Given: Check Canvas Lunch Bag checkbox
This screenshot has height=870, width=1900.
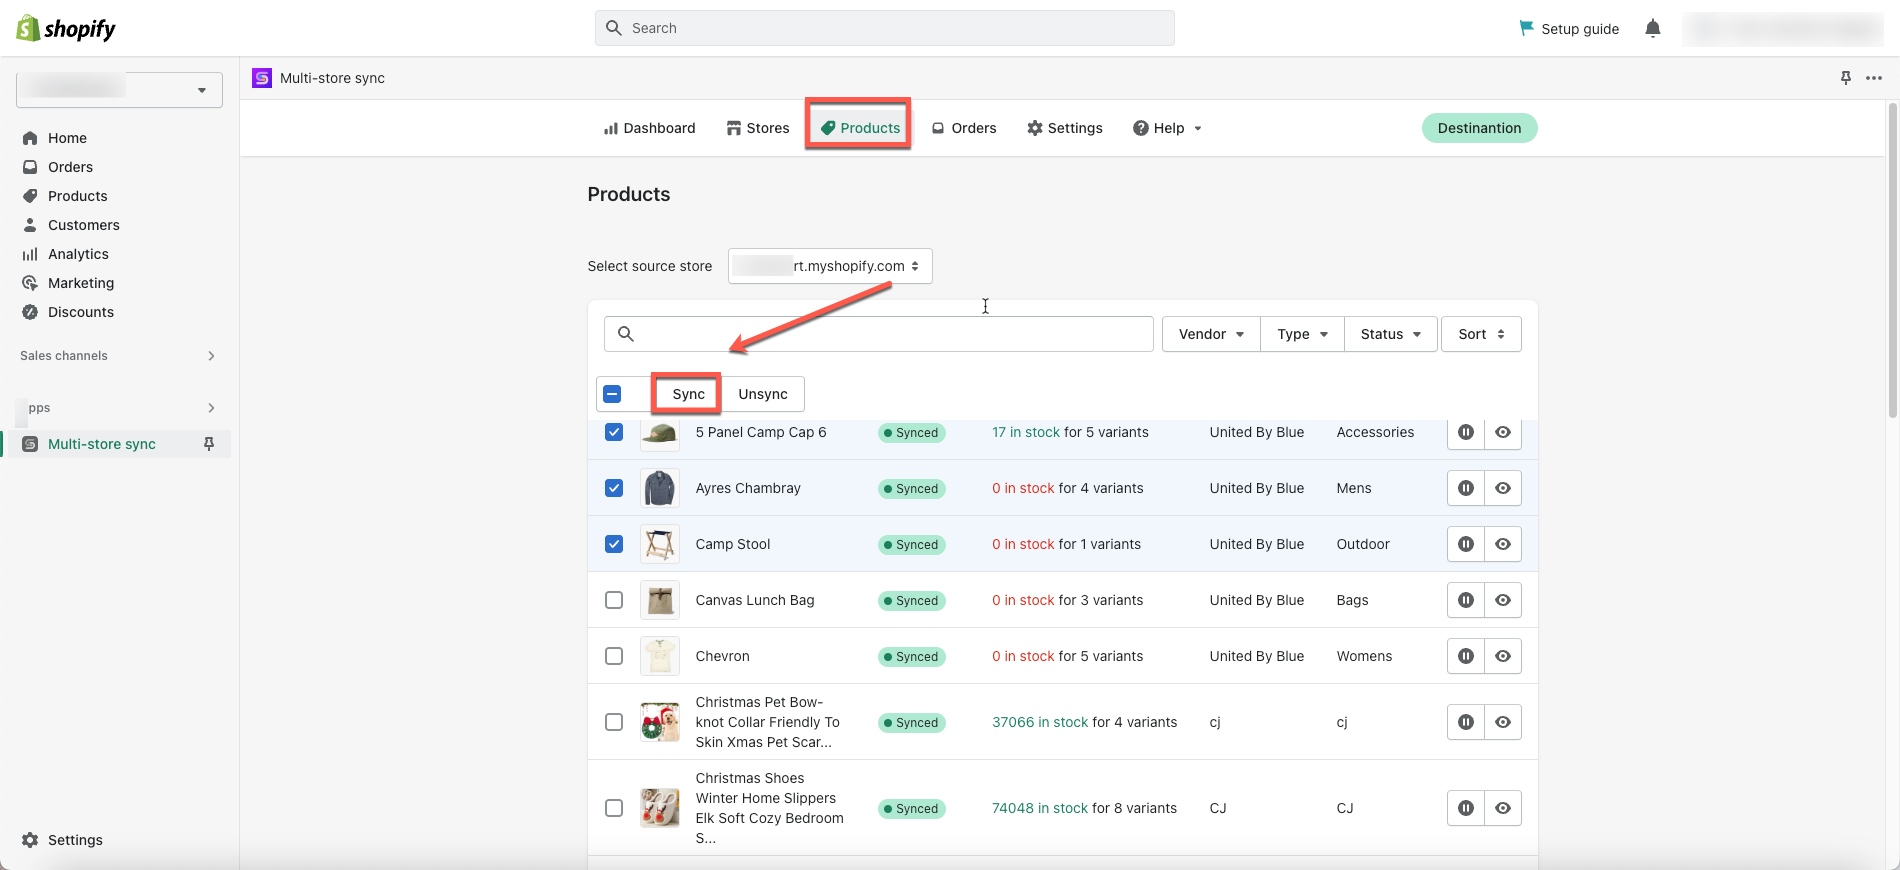Looking at the screenshot, I should (614, 600).
